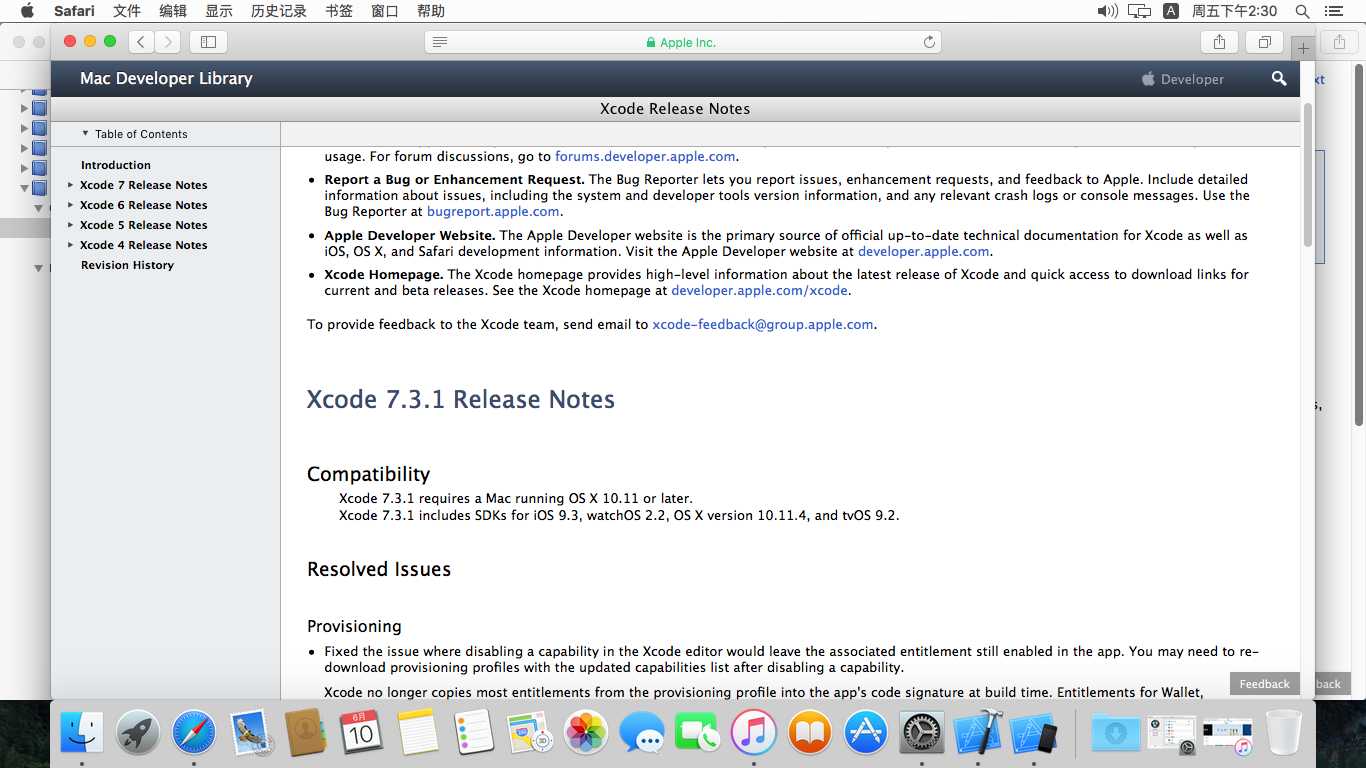Open the Apple menu
1366x768 pixels.
tap(27, 11)
